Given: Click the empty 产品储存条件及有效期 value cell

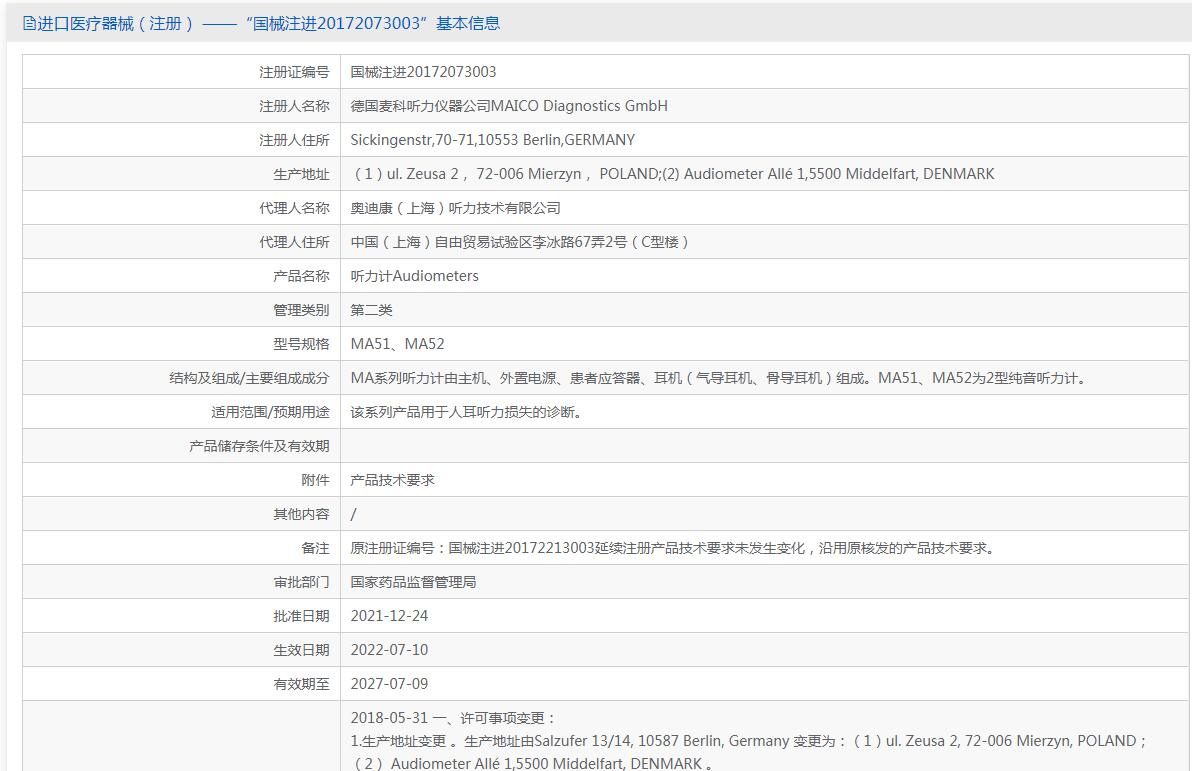Looking at the screenshot, I should 764,446.
